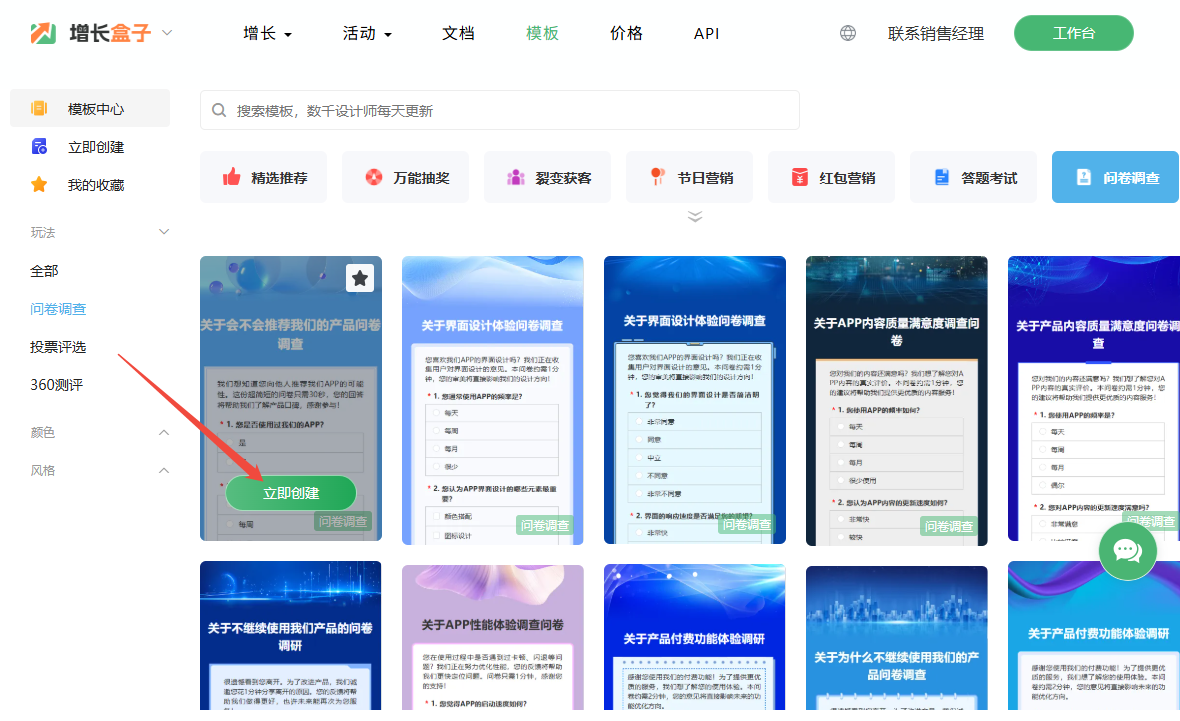The width and height of the screenshot is (1180, 721).
Task: Open the 节日营销 category
Action: pos(691,178)
